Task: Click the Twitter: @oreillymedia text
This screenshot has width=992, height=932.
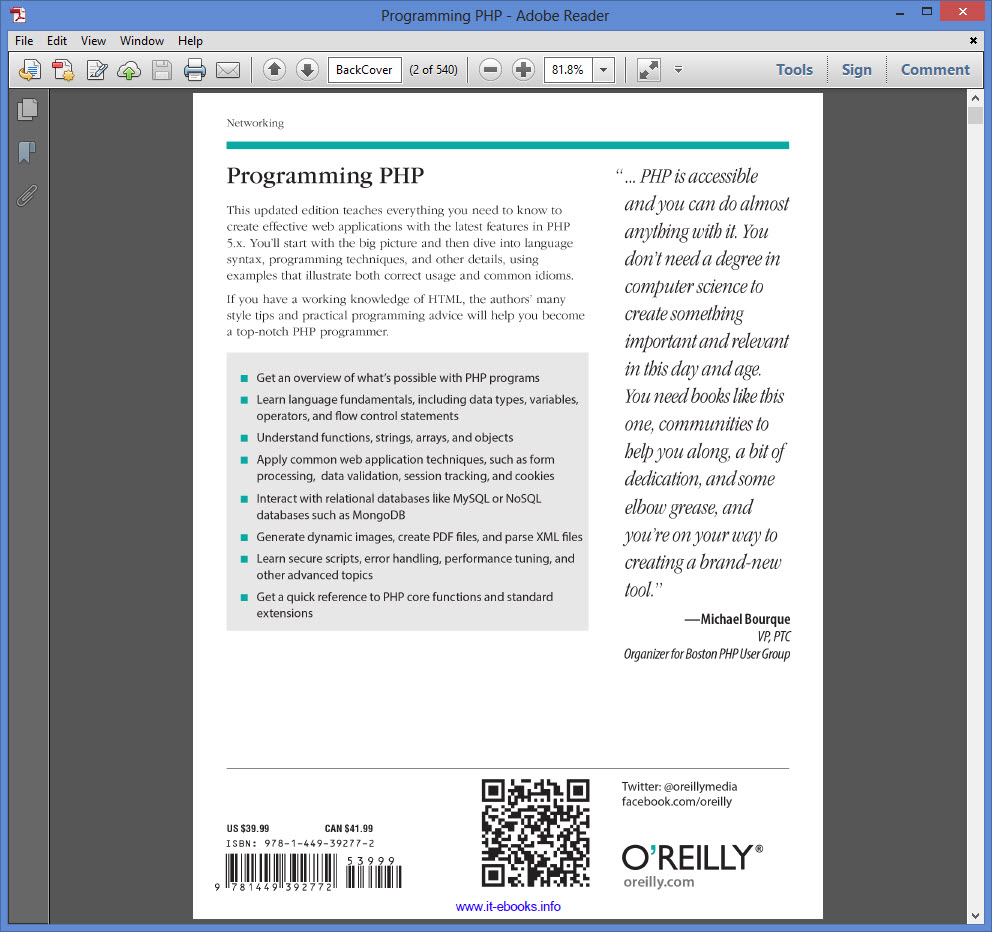Action: (x=679, y=786)
